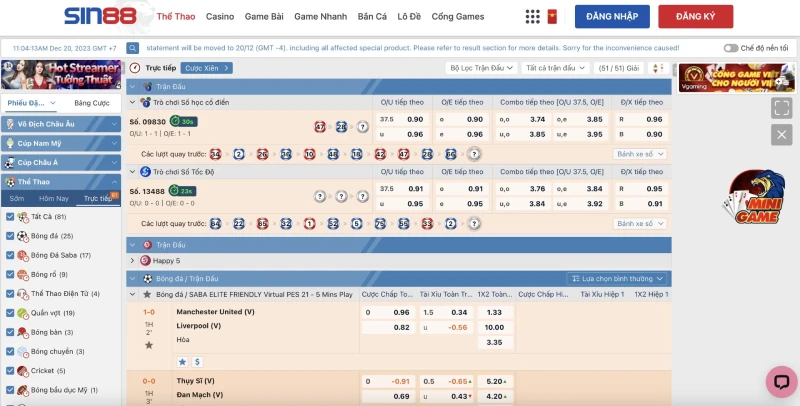The height and width of the screenshot is (406, 800).
Task: Click the (51 / 51) Giải button
Action: pyautogui.click(x=618, y=68)
